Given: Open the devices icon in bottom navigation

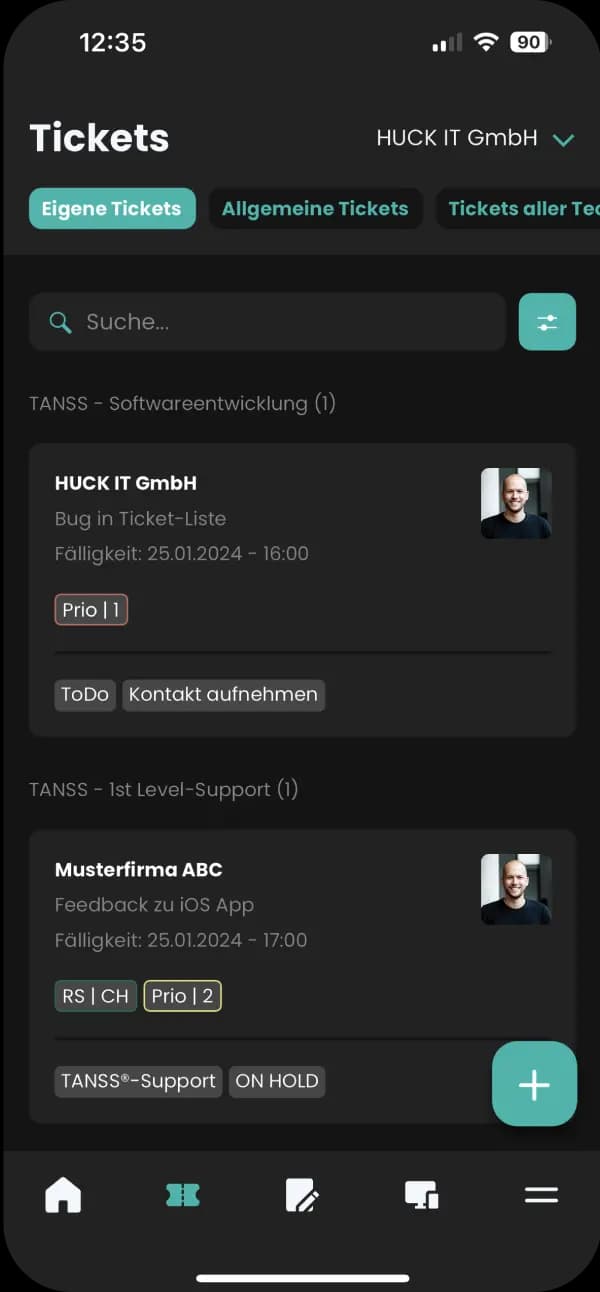Looking at the screenshot, I should pyautogui.click(x=421, y=1195).
